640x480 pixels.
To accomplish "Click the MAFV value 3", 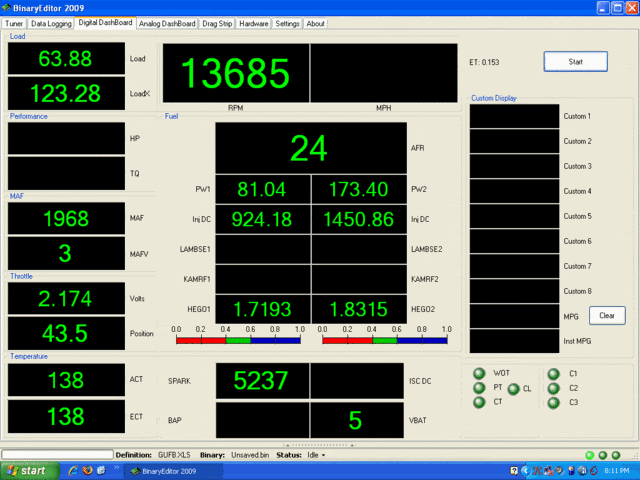I will point(66,253).
